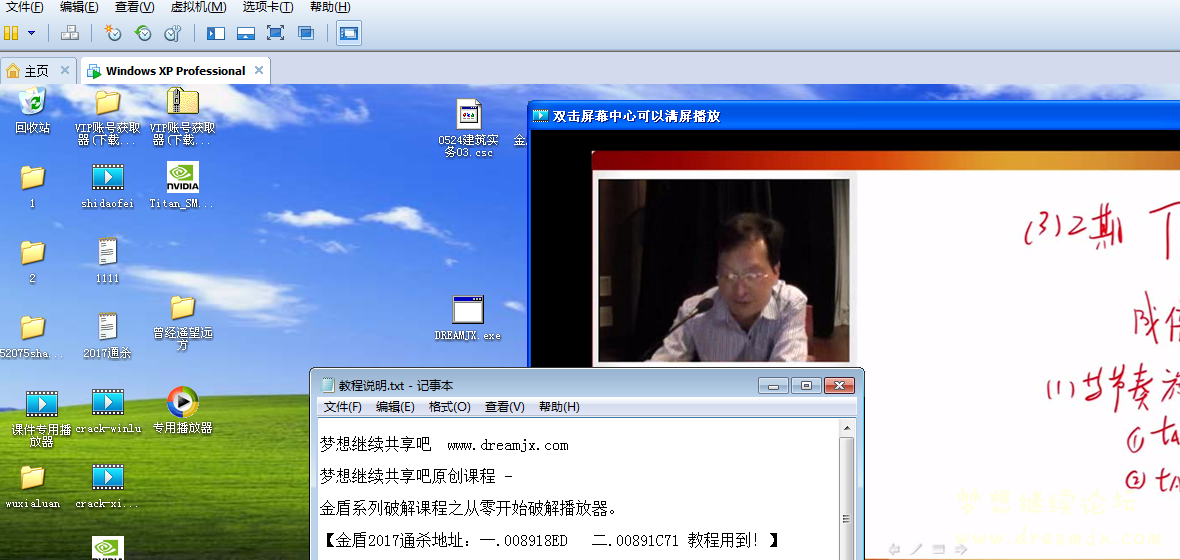Viewport: 1180px width, 560px height.
Task: Open the 虚拟机(M) menu
Action: pos(199,7)
